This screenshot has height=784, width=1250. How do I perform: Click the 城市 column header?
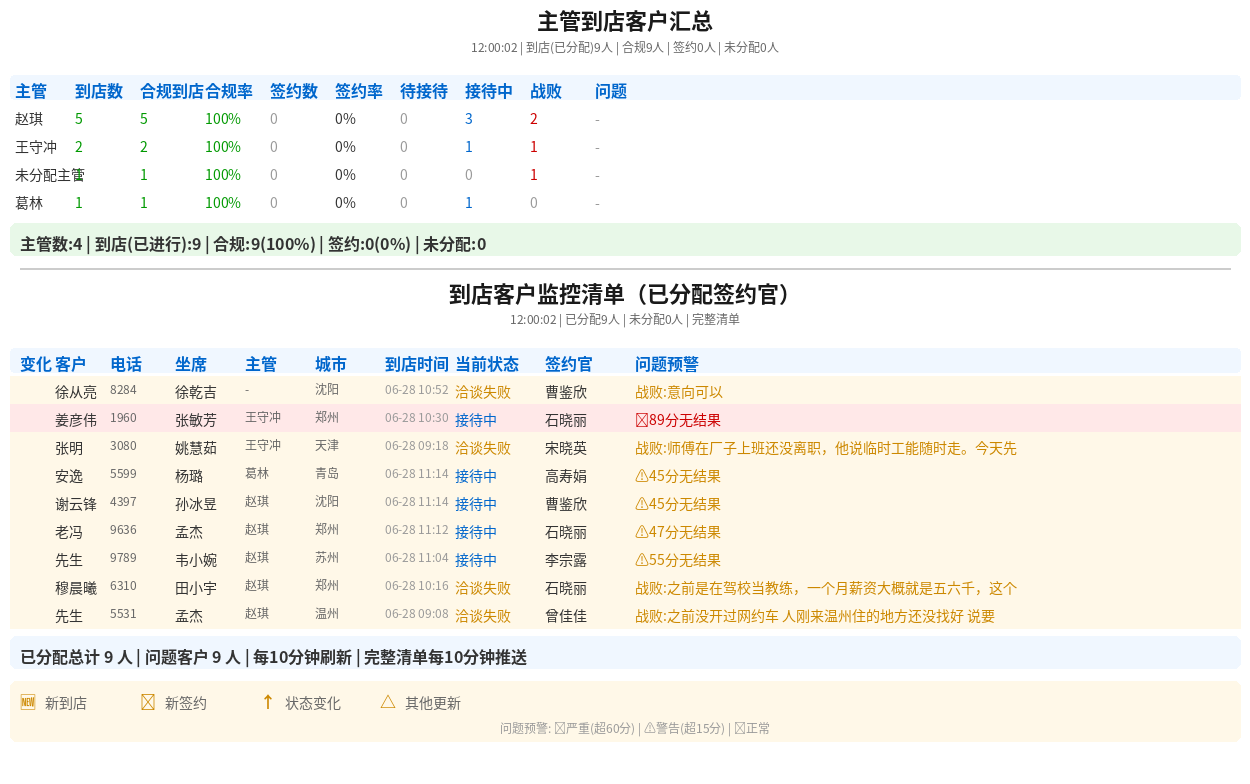pos(331,364)
